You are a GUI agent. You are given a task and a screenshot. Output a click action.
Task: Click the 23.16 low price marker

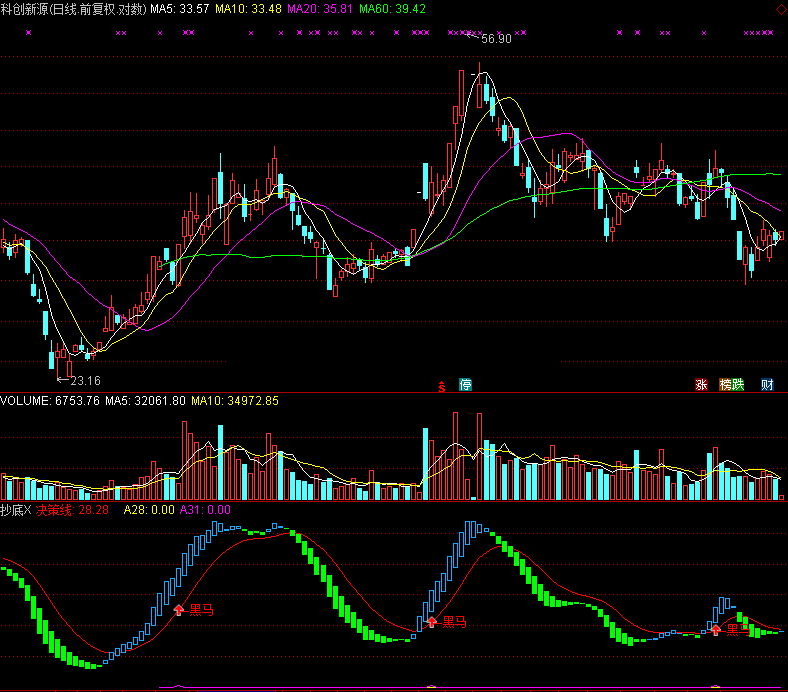coord(85,380)
